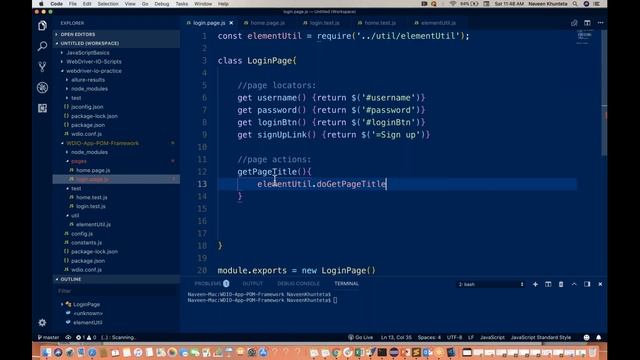This screenshot has width=640, height=360.
Task: Expand the WebDriver-IO-Scripts folder
Action: coord(93,62)
